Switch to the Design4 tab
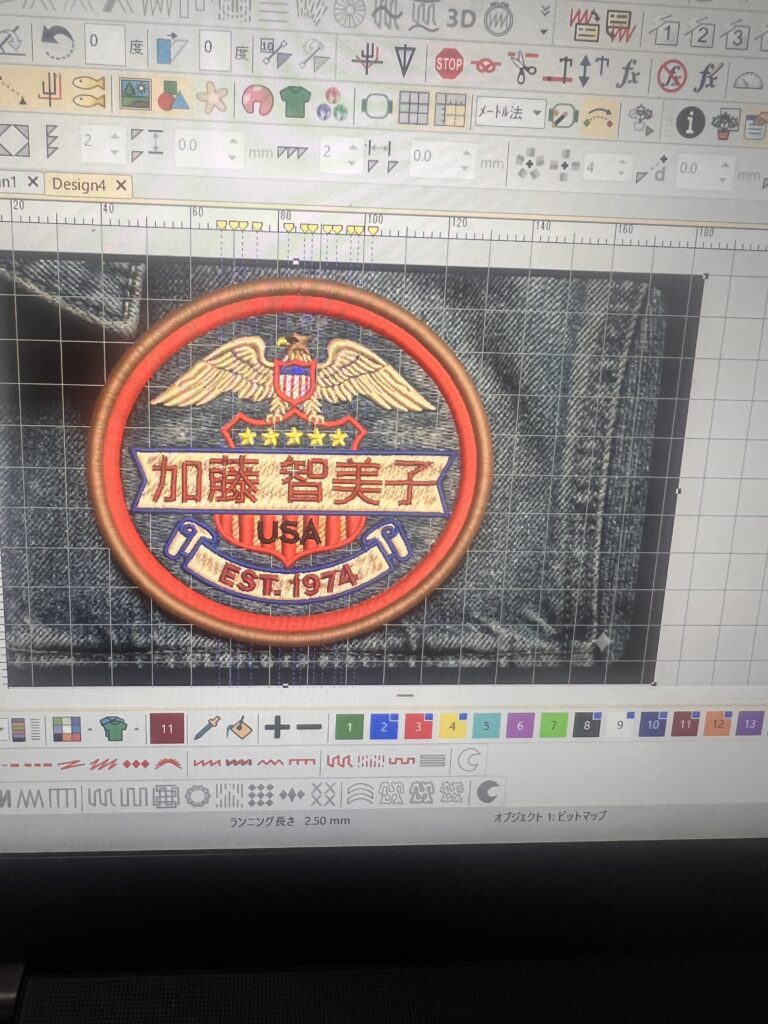Screen dimensions: 768x1024 tap(78, 185)
